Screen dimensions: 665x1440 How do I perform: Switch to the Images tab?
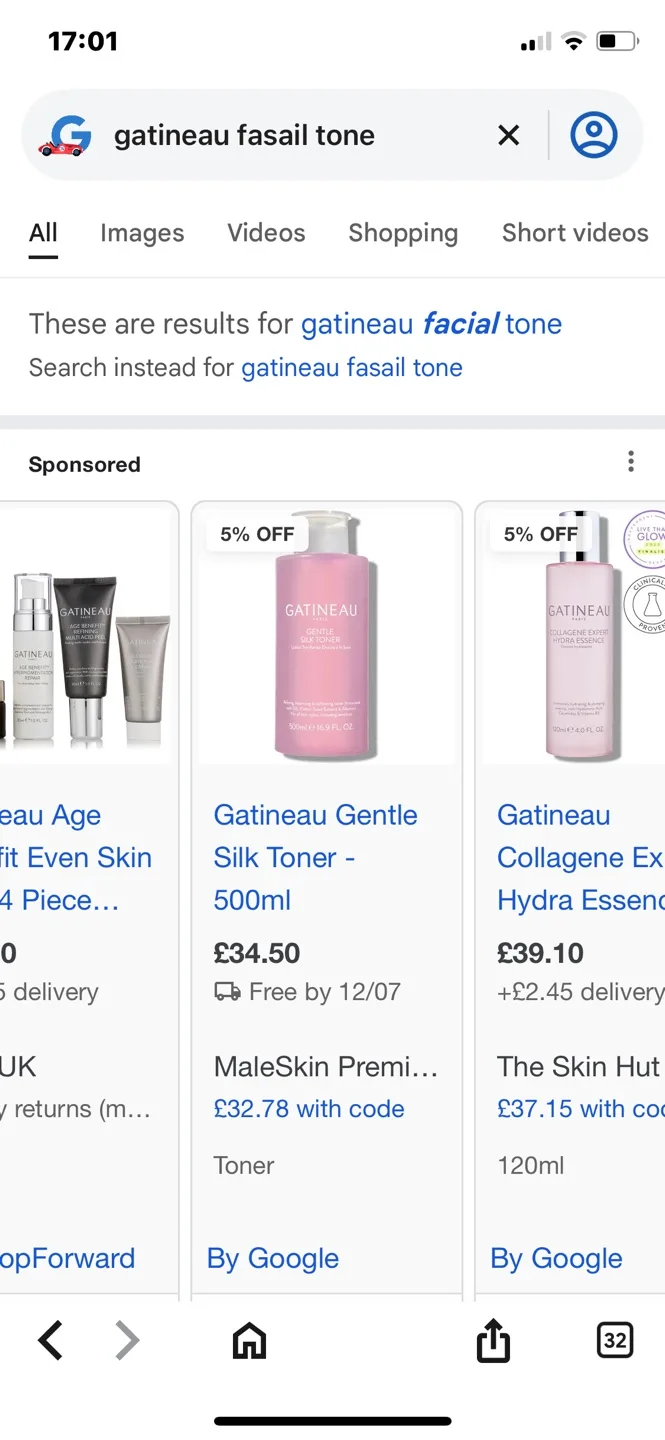tap(142, 233)
